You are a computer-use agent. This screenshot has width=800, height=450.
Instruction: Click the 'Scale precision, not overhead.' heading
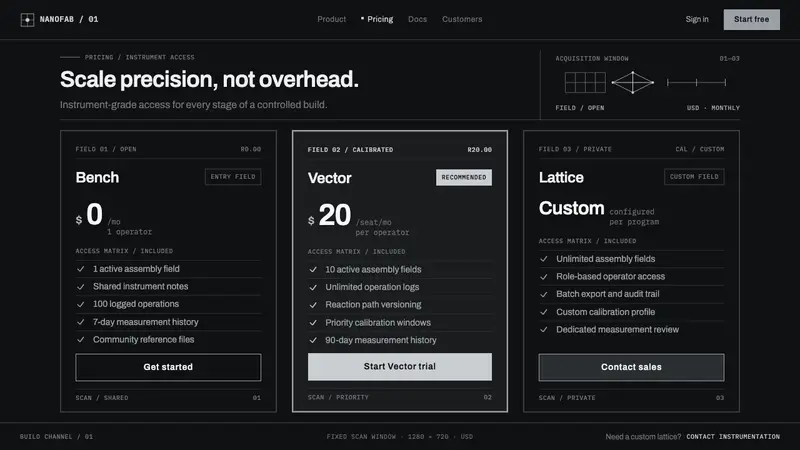click(209, 80)
